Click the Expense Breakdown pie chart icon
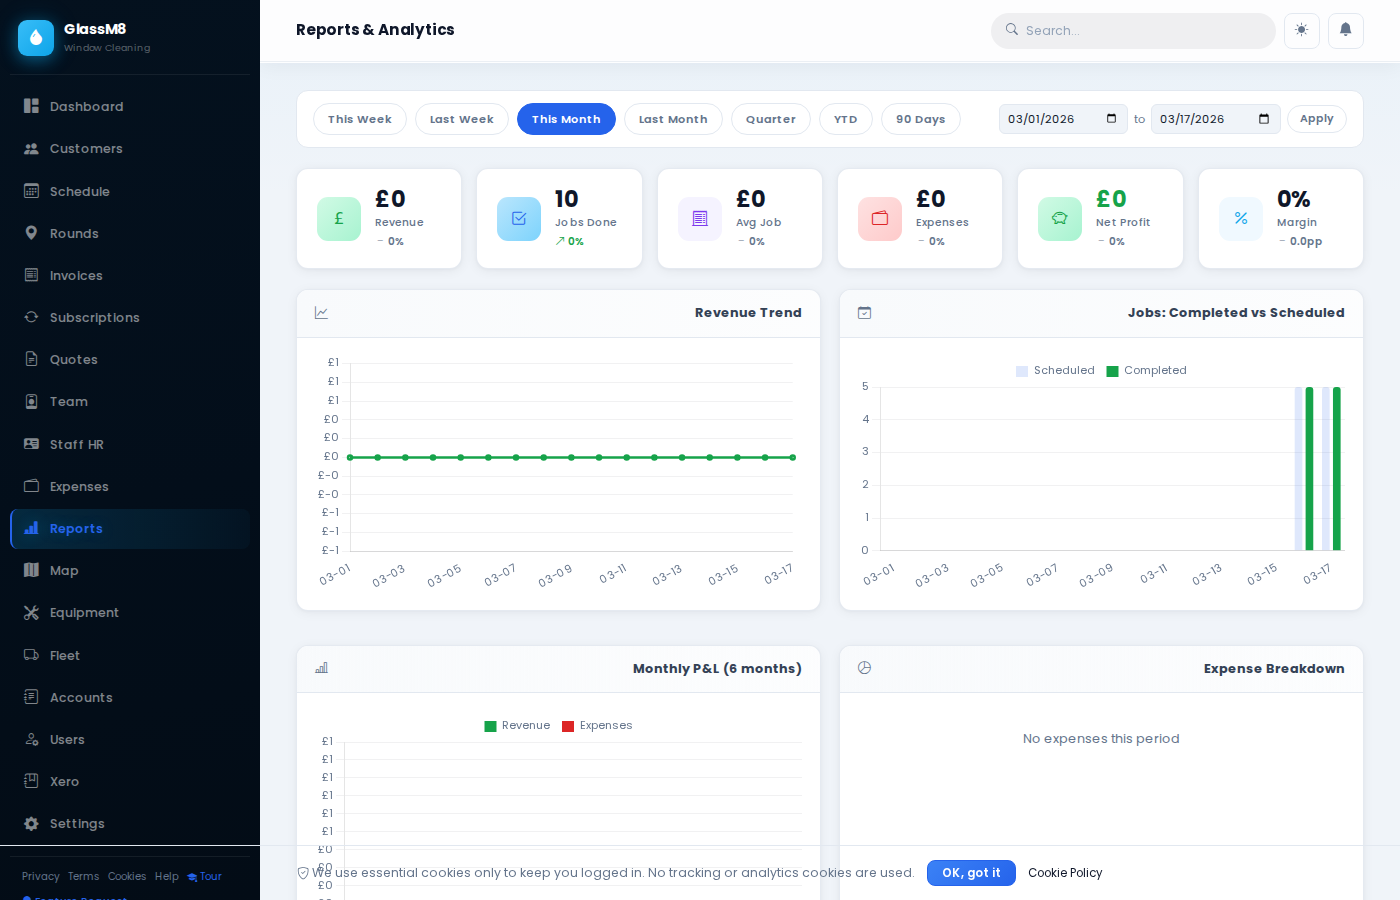Image resolution: width=1400 pixels, height=900 pixels. tap(864, 667)
